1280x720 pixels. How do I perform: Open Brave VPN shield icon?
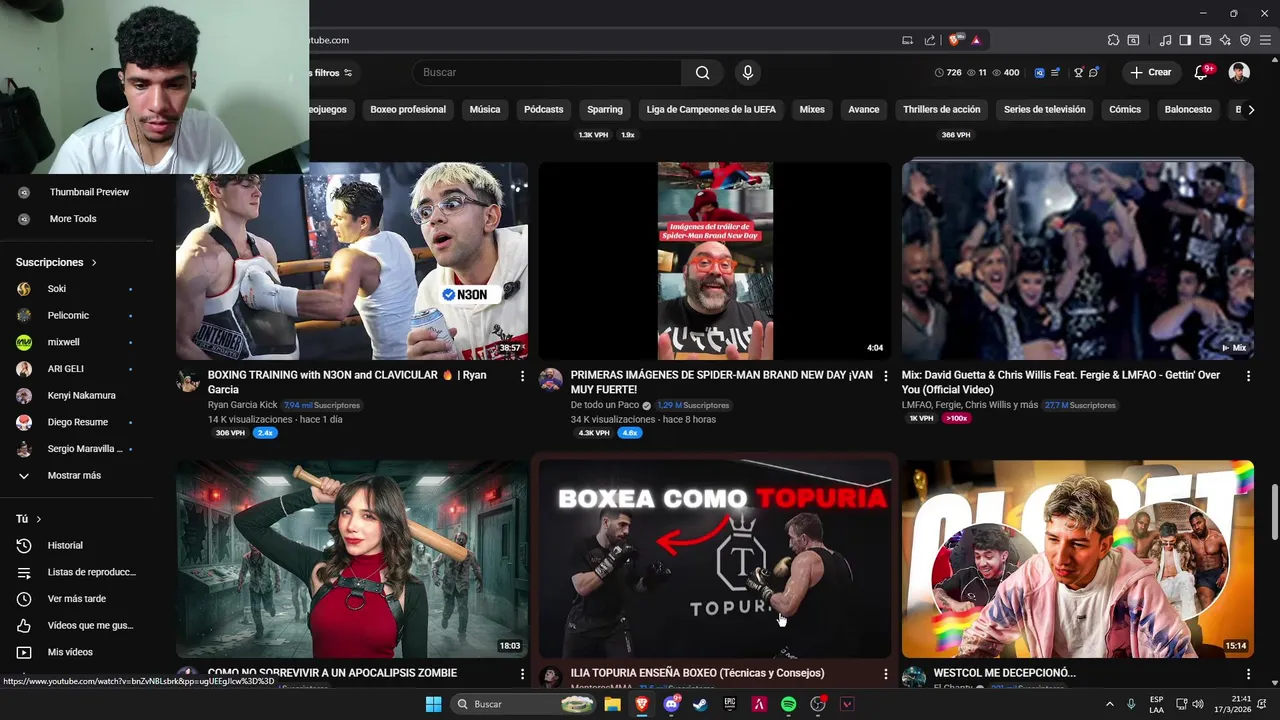tap(1245, 40)
